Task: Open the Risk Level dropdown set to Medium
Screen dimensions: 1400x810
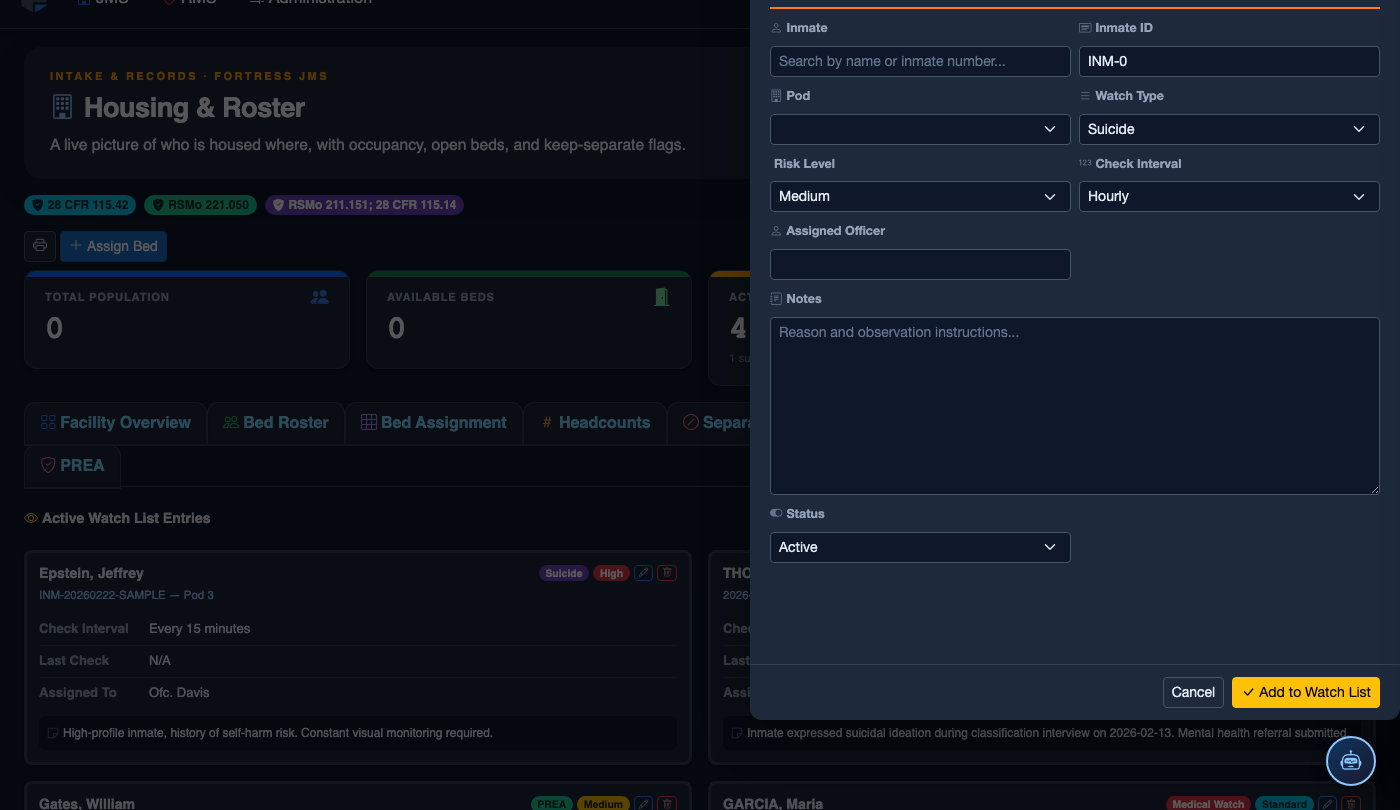Action: (x=920, y=196)
